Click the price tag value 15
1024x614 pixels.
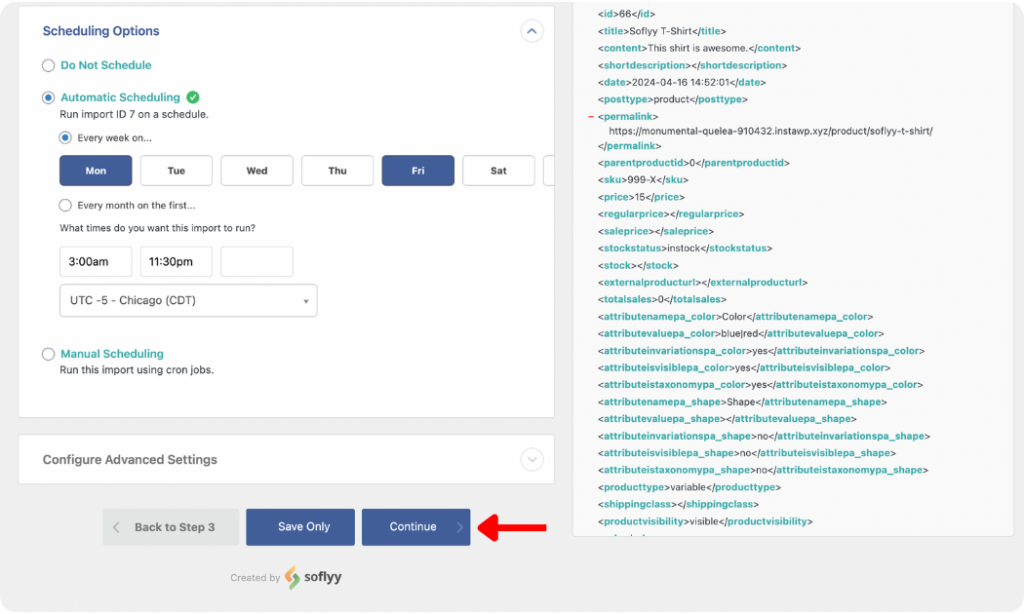click(641, 197)
